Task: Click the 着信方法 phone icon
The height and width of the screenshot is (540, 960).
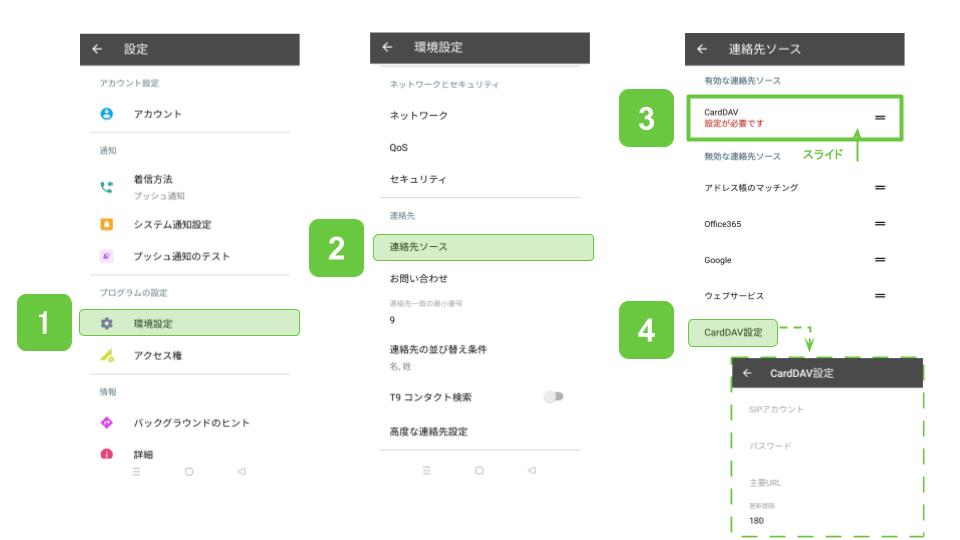Action: pyautogui.click(x=106, y=186)
